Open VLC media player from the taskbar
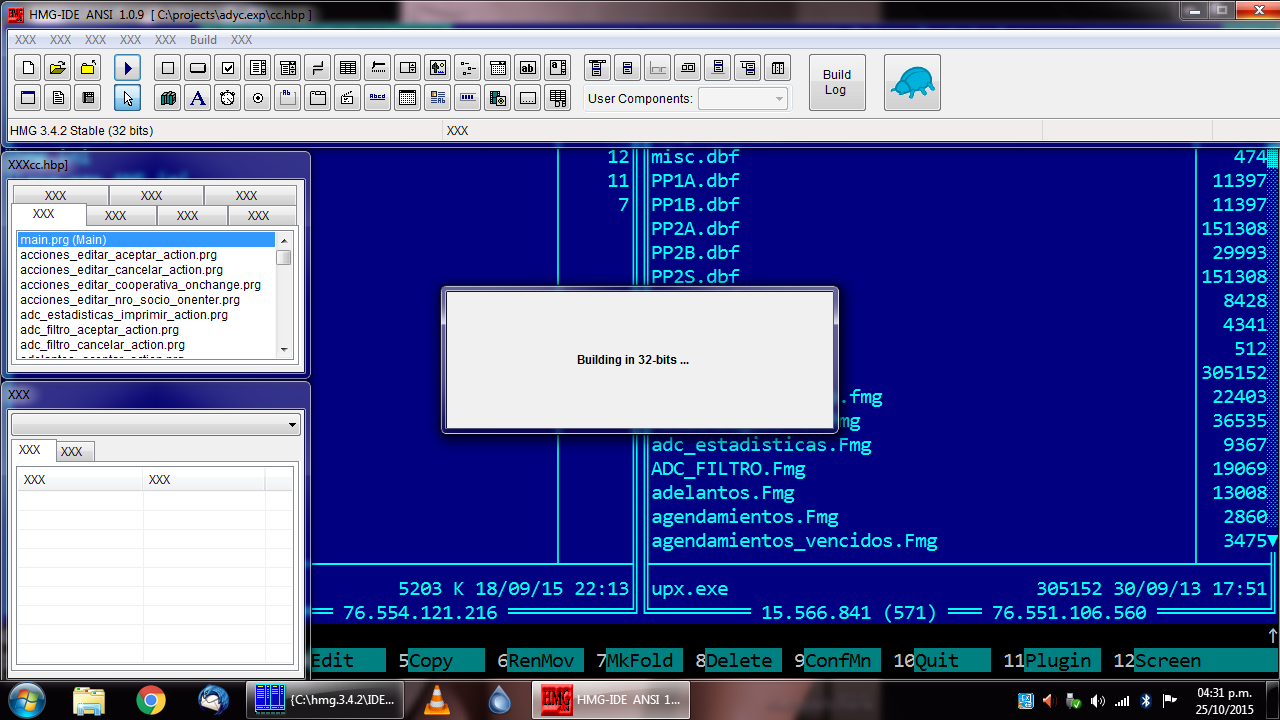Screen dimensions: 1280x720 pyautogui.click(x=437, y=700)
